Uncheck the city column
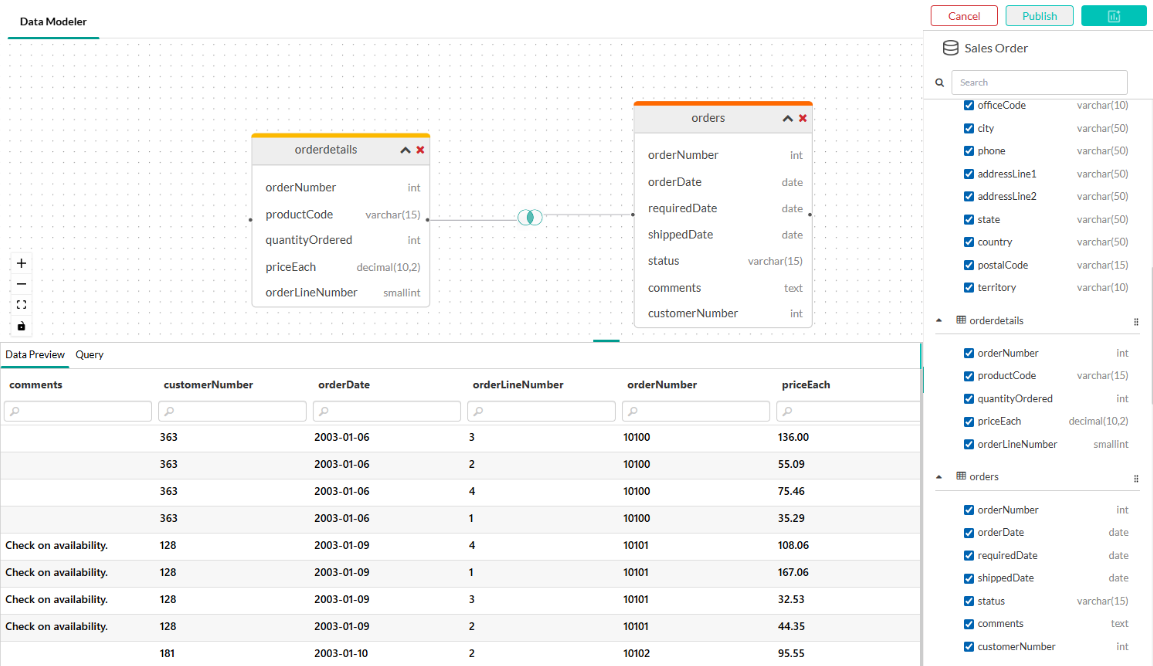 point(968,128)
